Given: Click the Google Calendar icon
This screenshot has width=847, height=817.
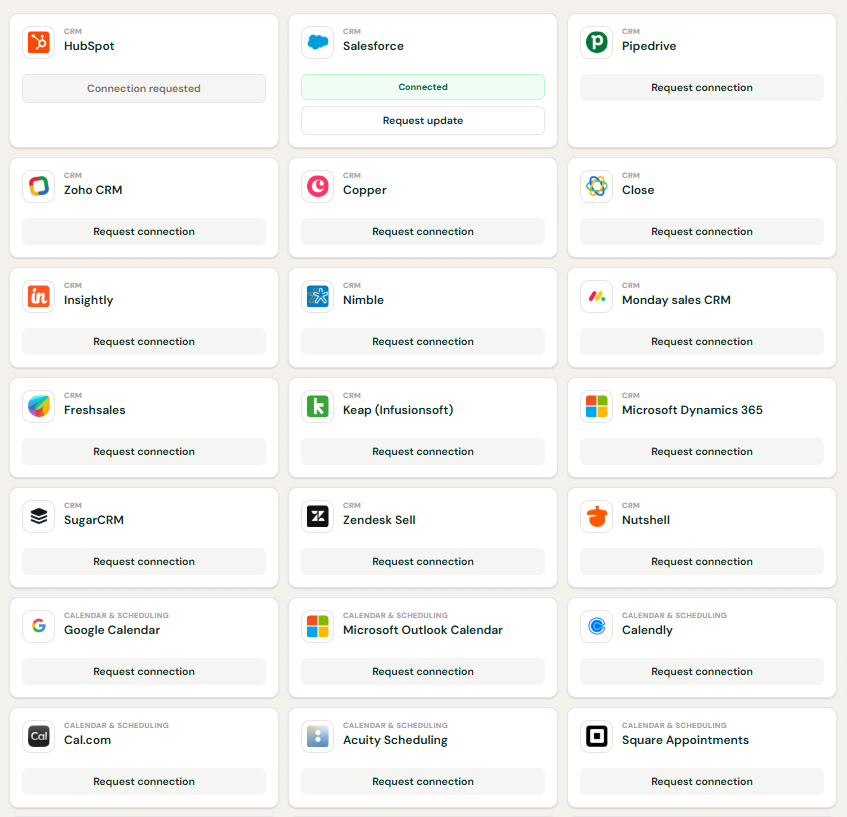Looking at the screenshot, I should tap(39, 626).
